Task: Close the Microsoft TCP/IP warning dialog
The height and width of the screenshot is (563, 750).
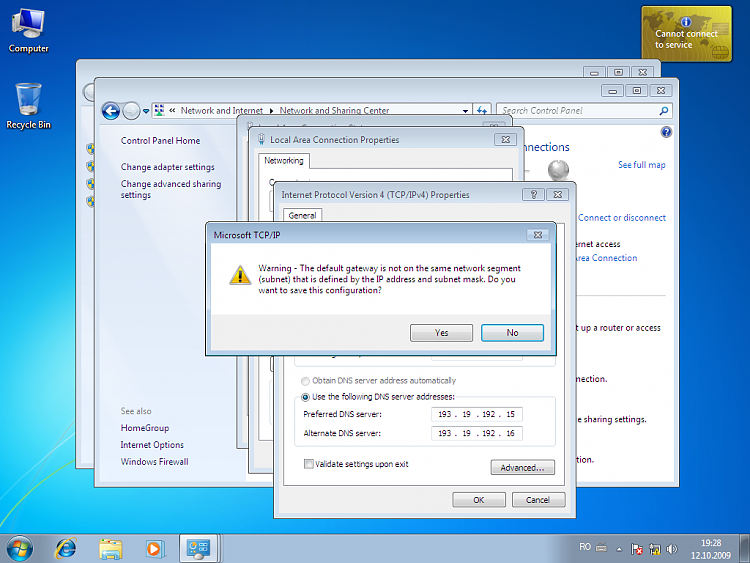Action: [x=538, y=235]
